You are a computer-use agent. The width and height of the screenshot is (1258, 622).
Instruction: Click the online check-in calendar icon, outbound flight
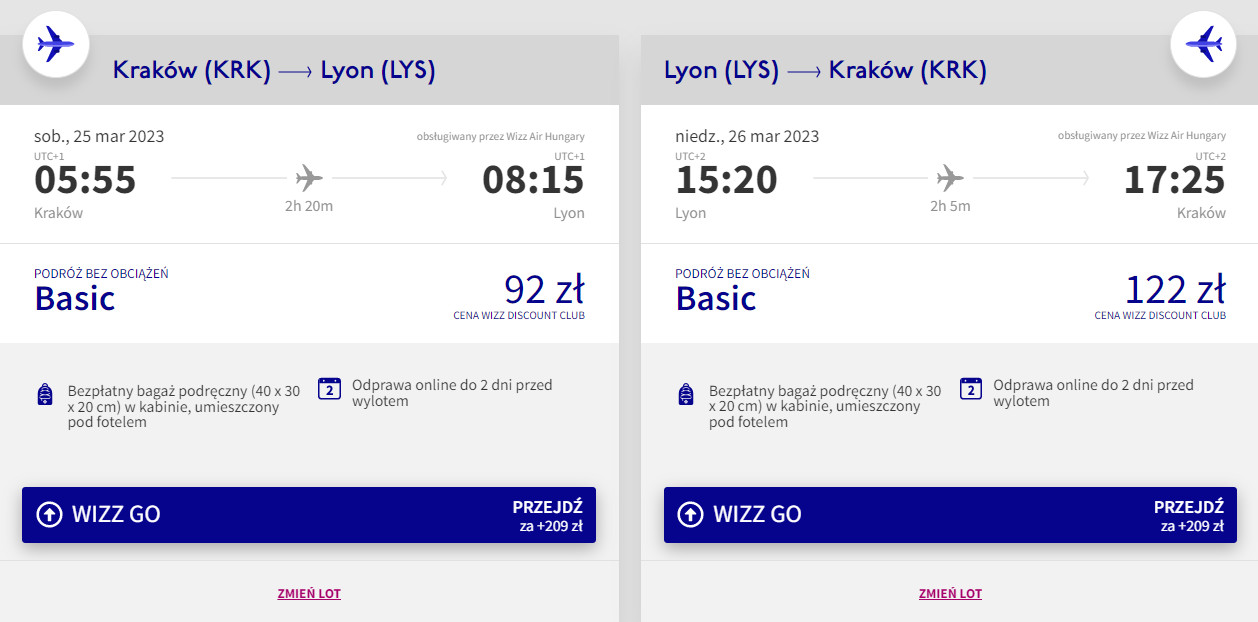pyautogui.click(x=329, y=389)
